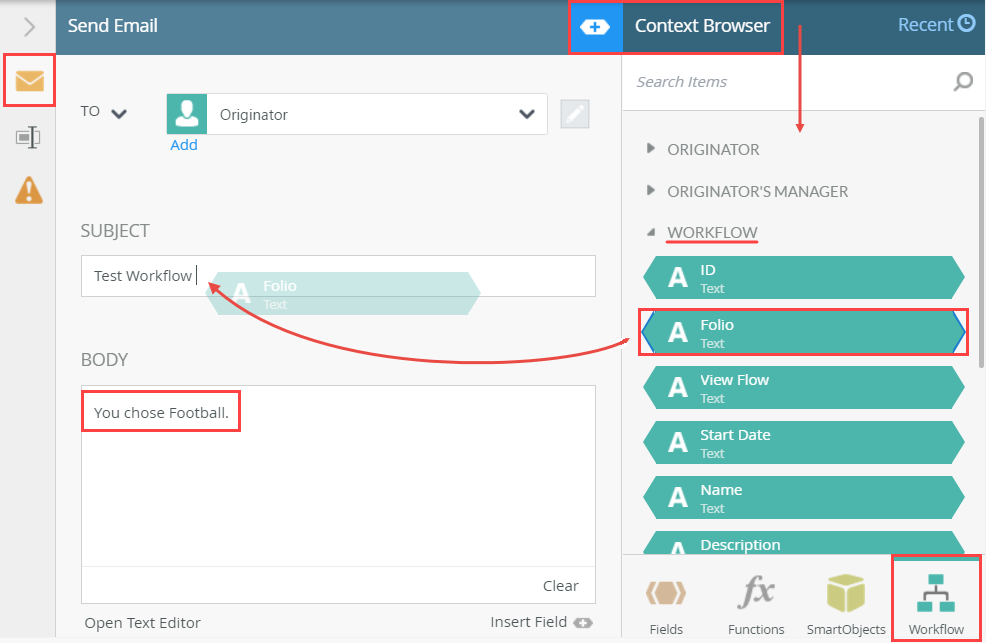Open the Originator recipient dropdown

click(527, 114)
